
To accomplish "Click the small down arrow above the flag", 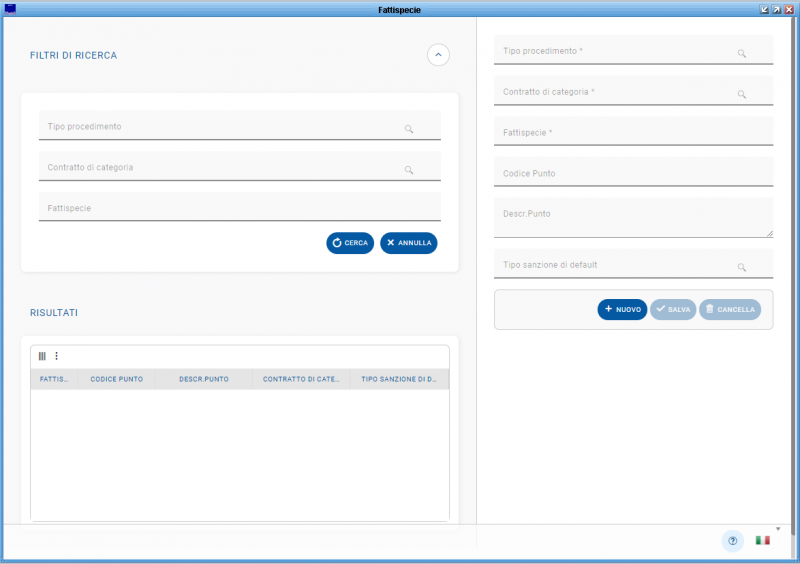I will point(778,529).
